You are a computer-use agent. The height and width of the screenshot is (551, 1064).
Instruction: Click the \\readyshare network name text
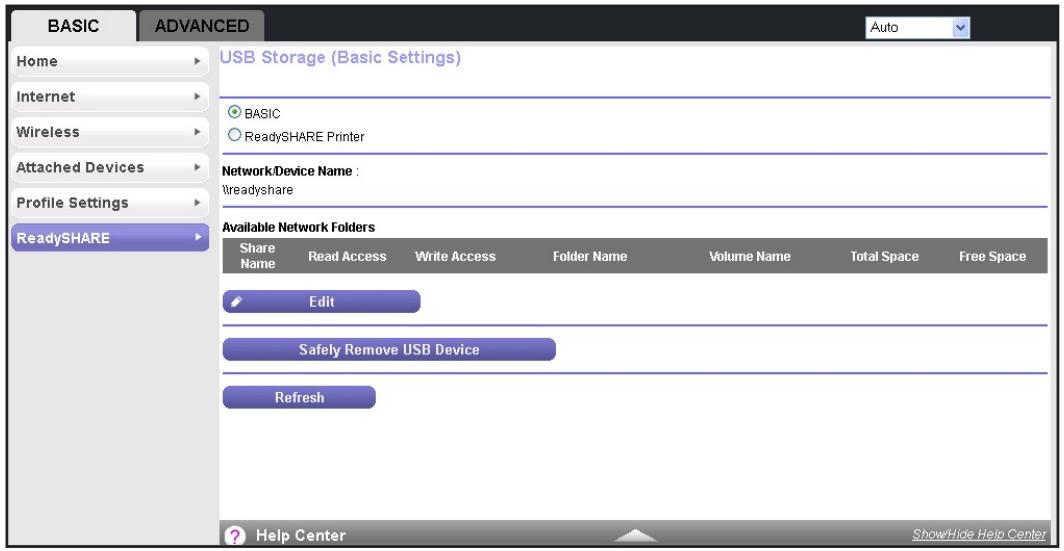pyautogui.click(x=258, y=190)
